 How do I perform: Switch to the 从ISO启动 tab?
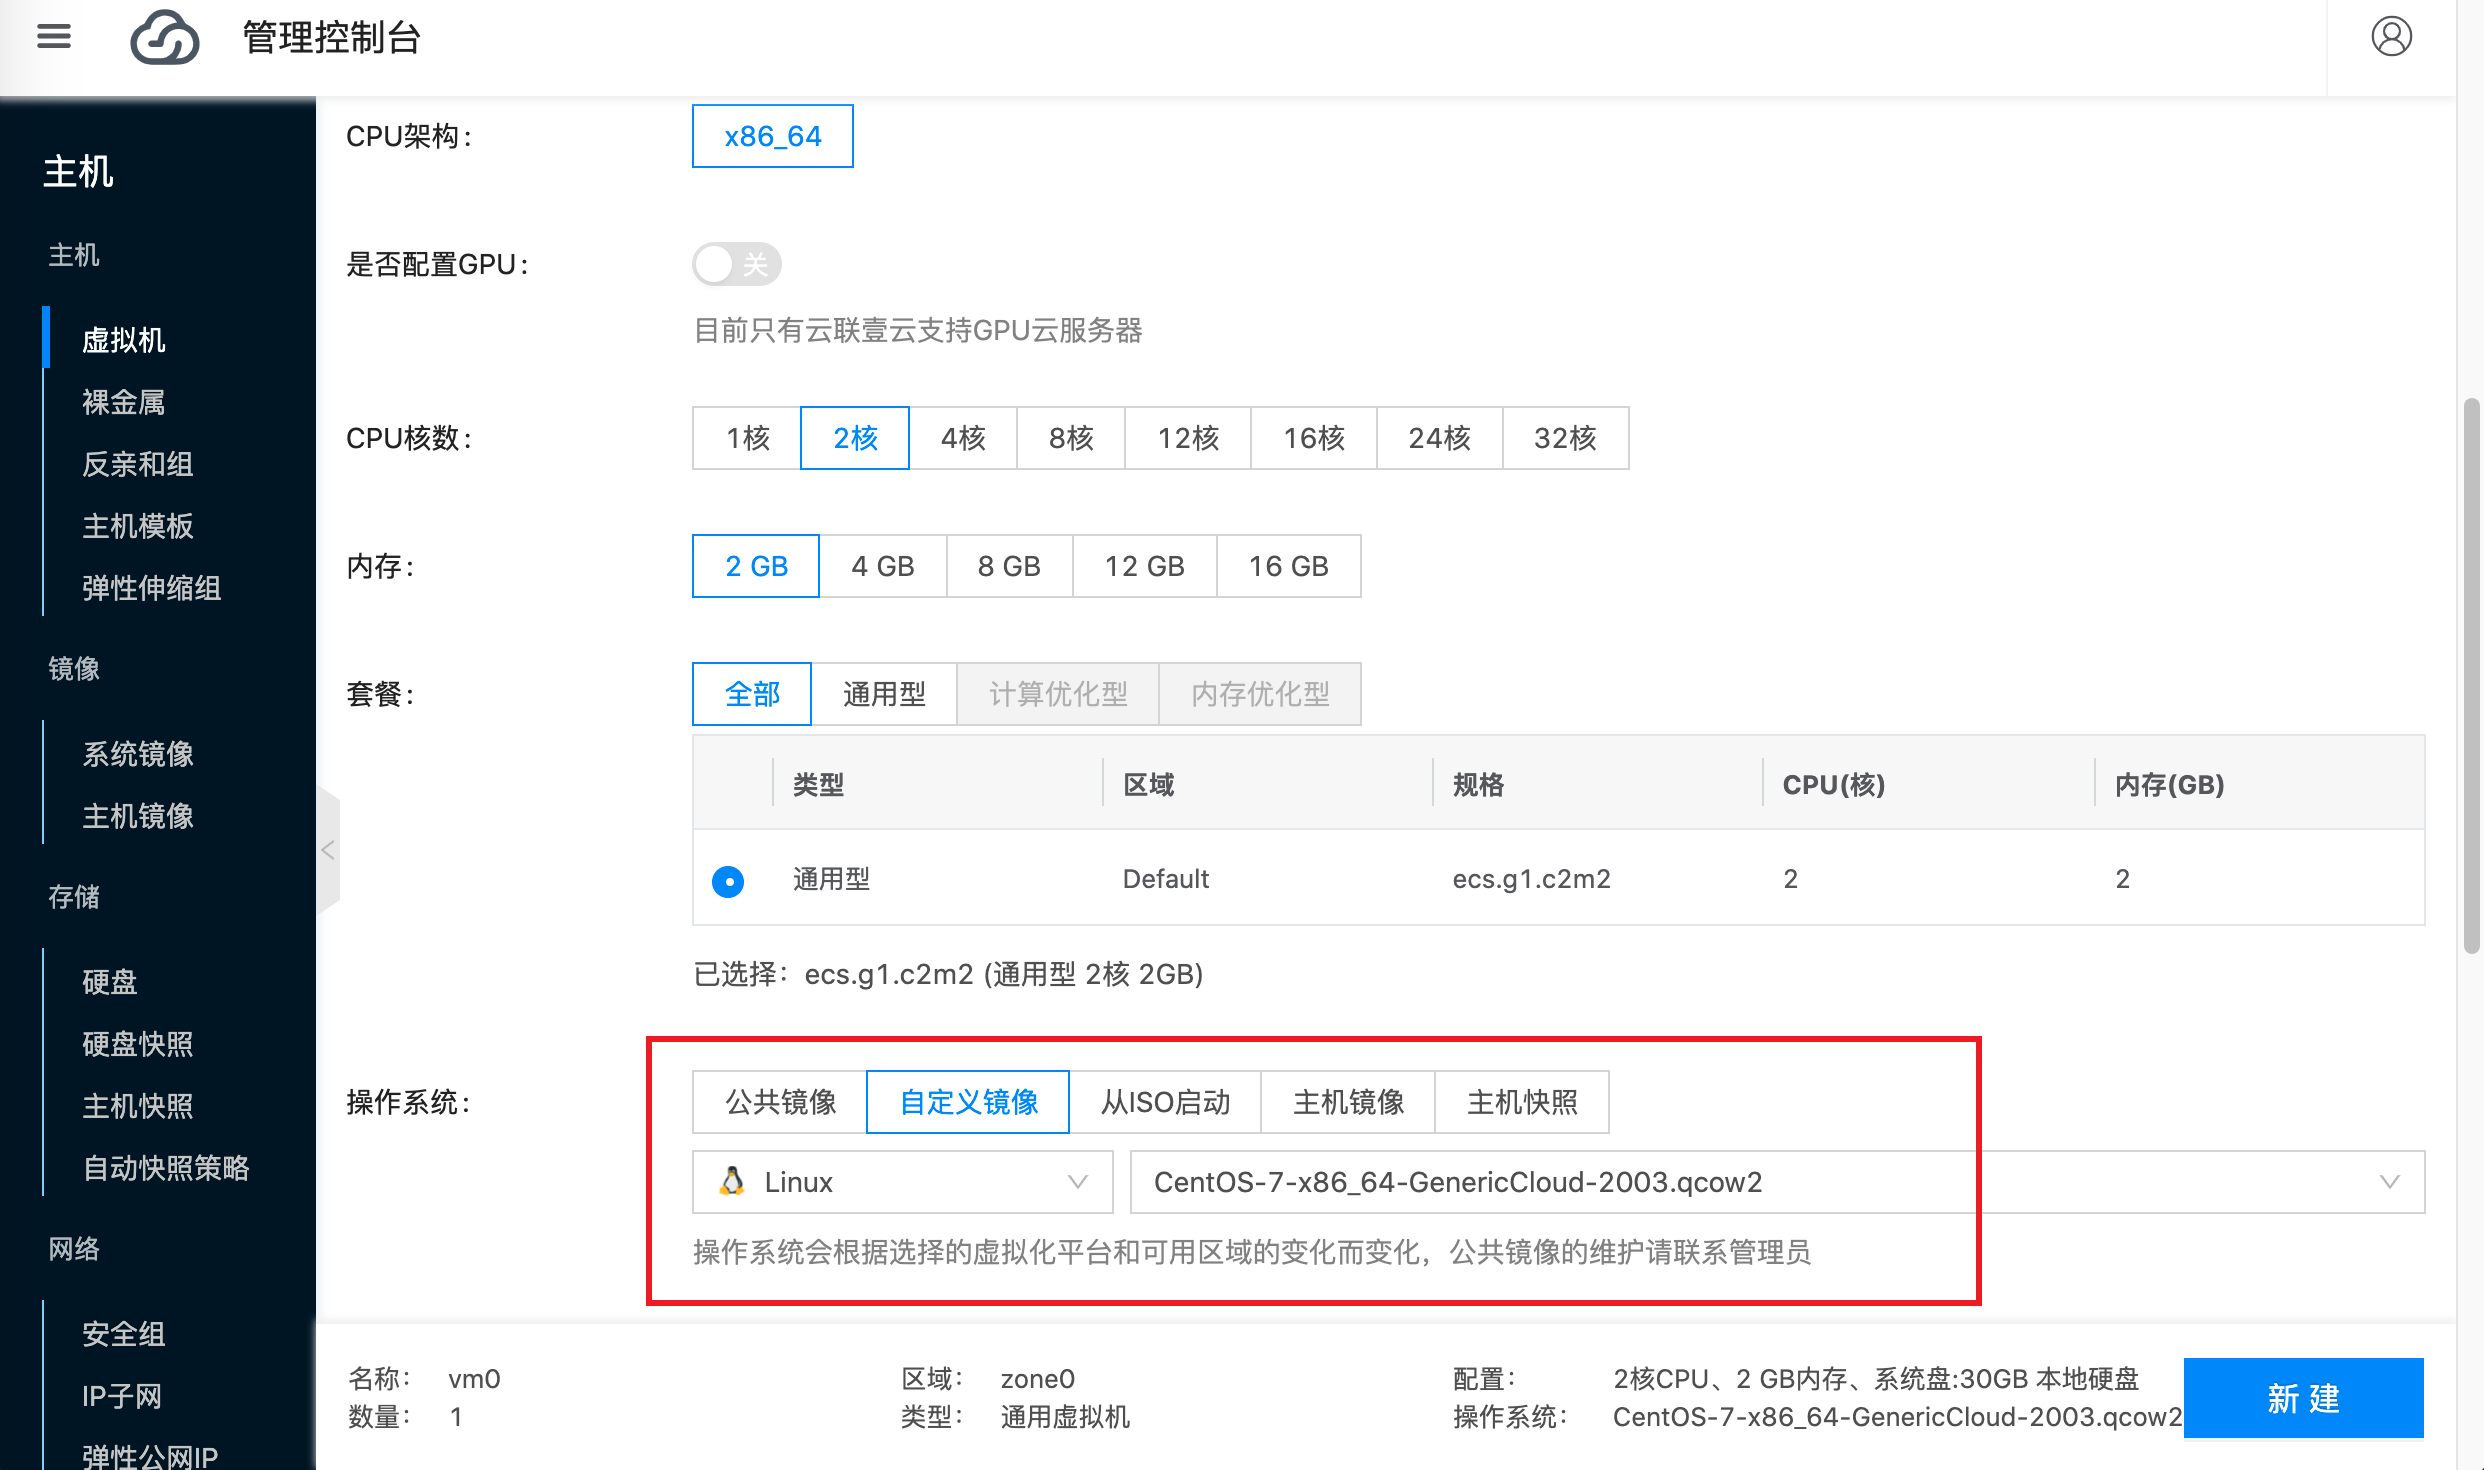click(1165, 1101)
